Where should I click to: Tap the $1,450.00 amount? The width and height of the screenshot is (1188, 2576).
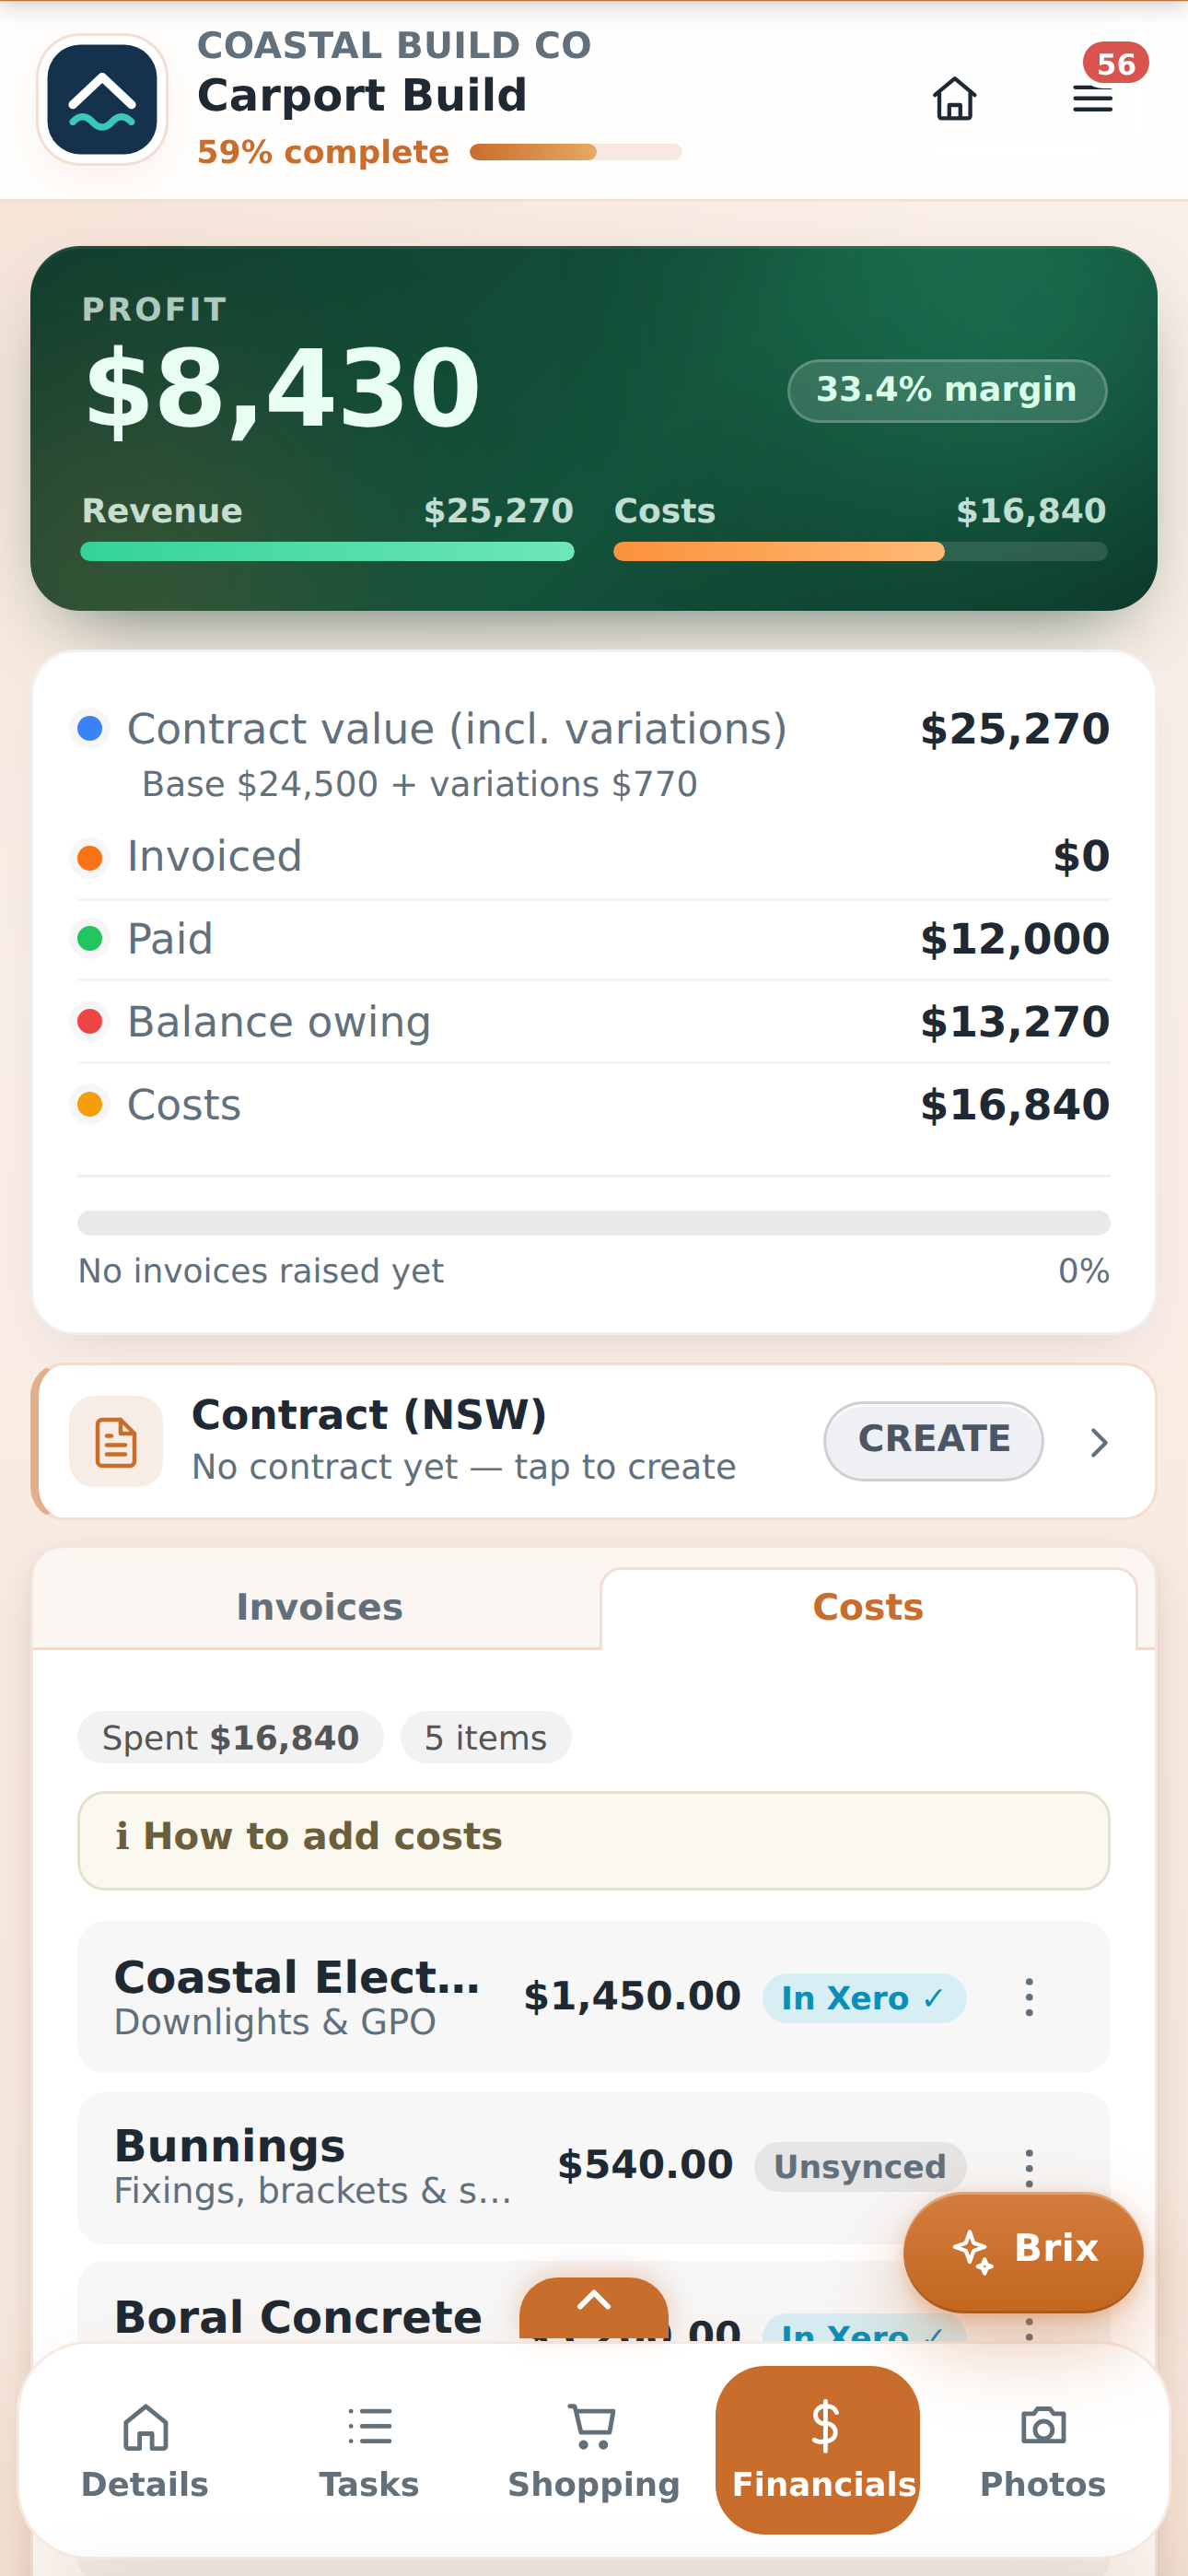pos(632,1996)
